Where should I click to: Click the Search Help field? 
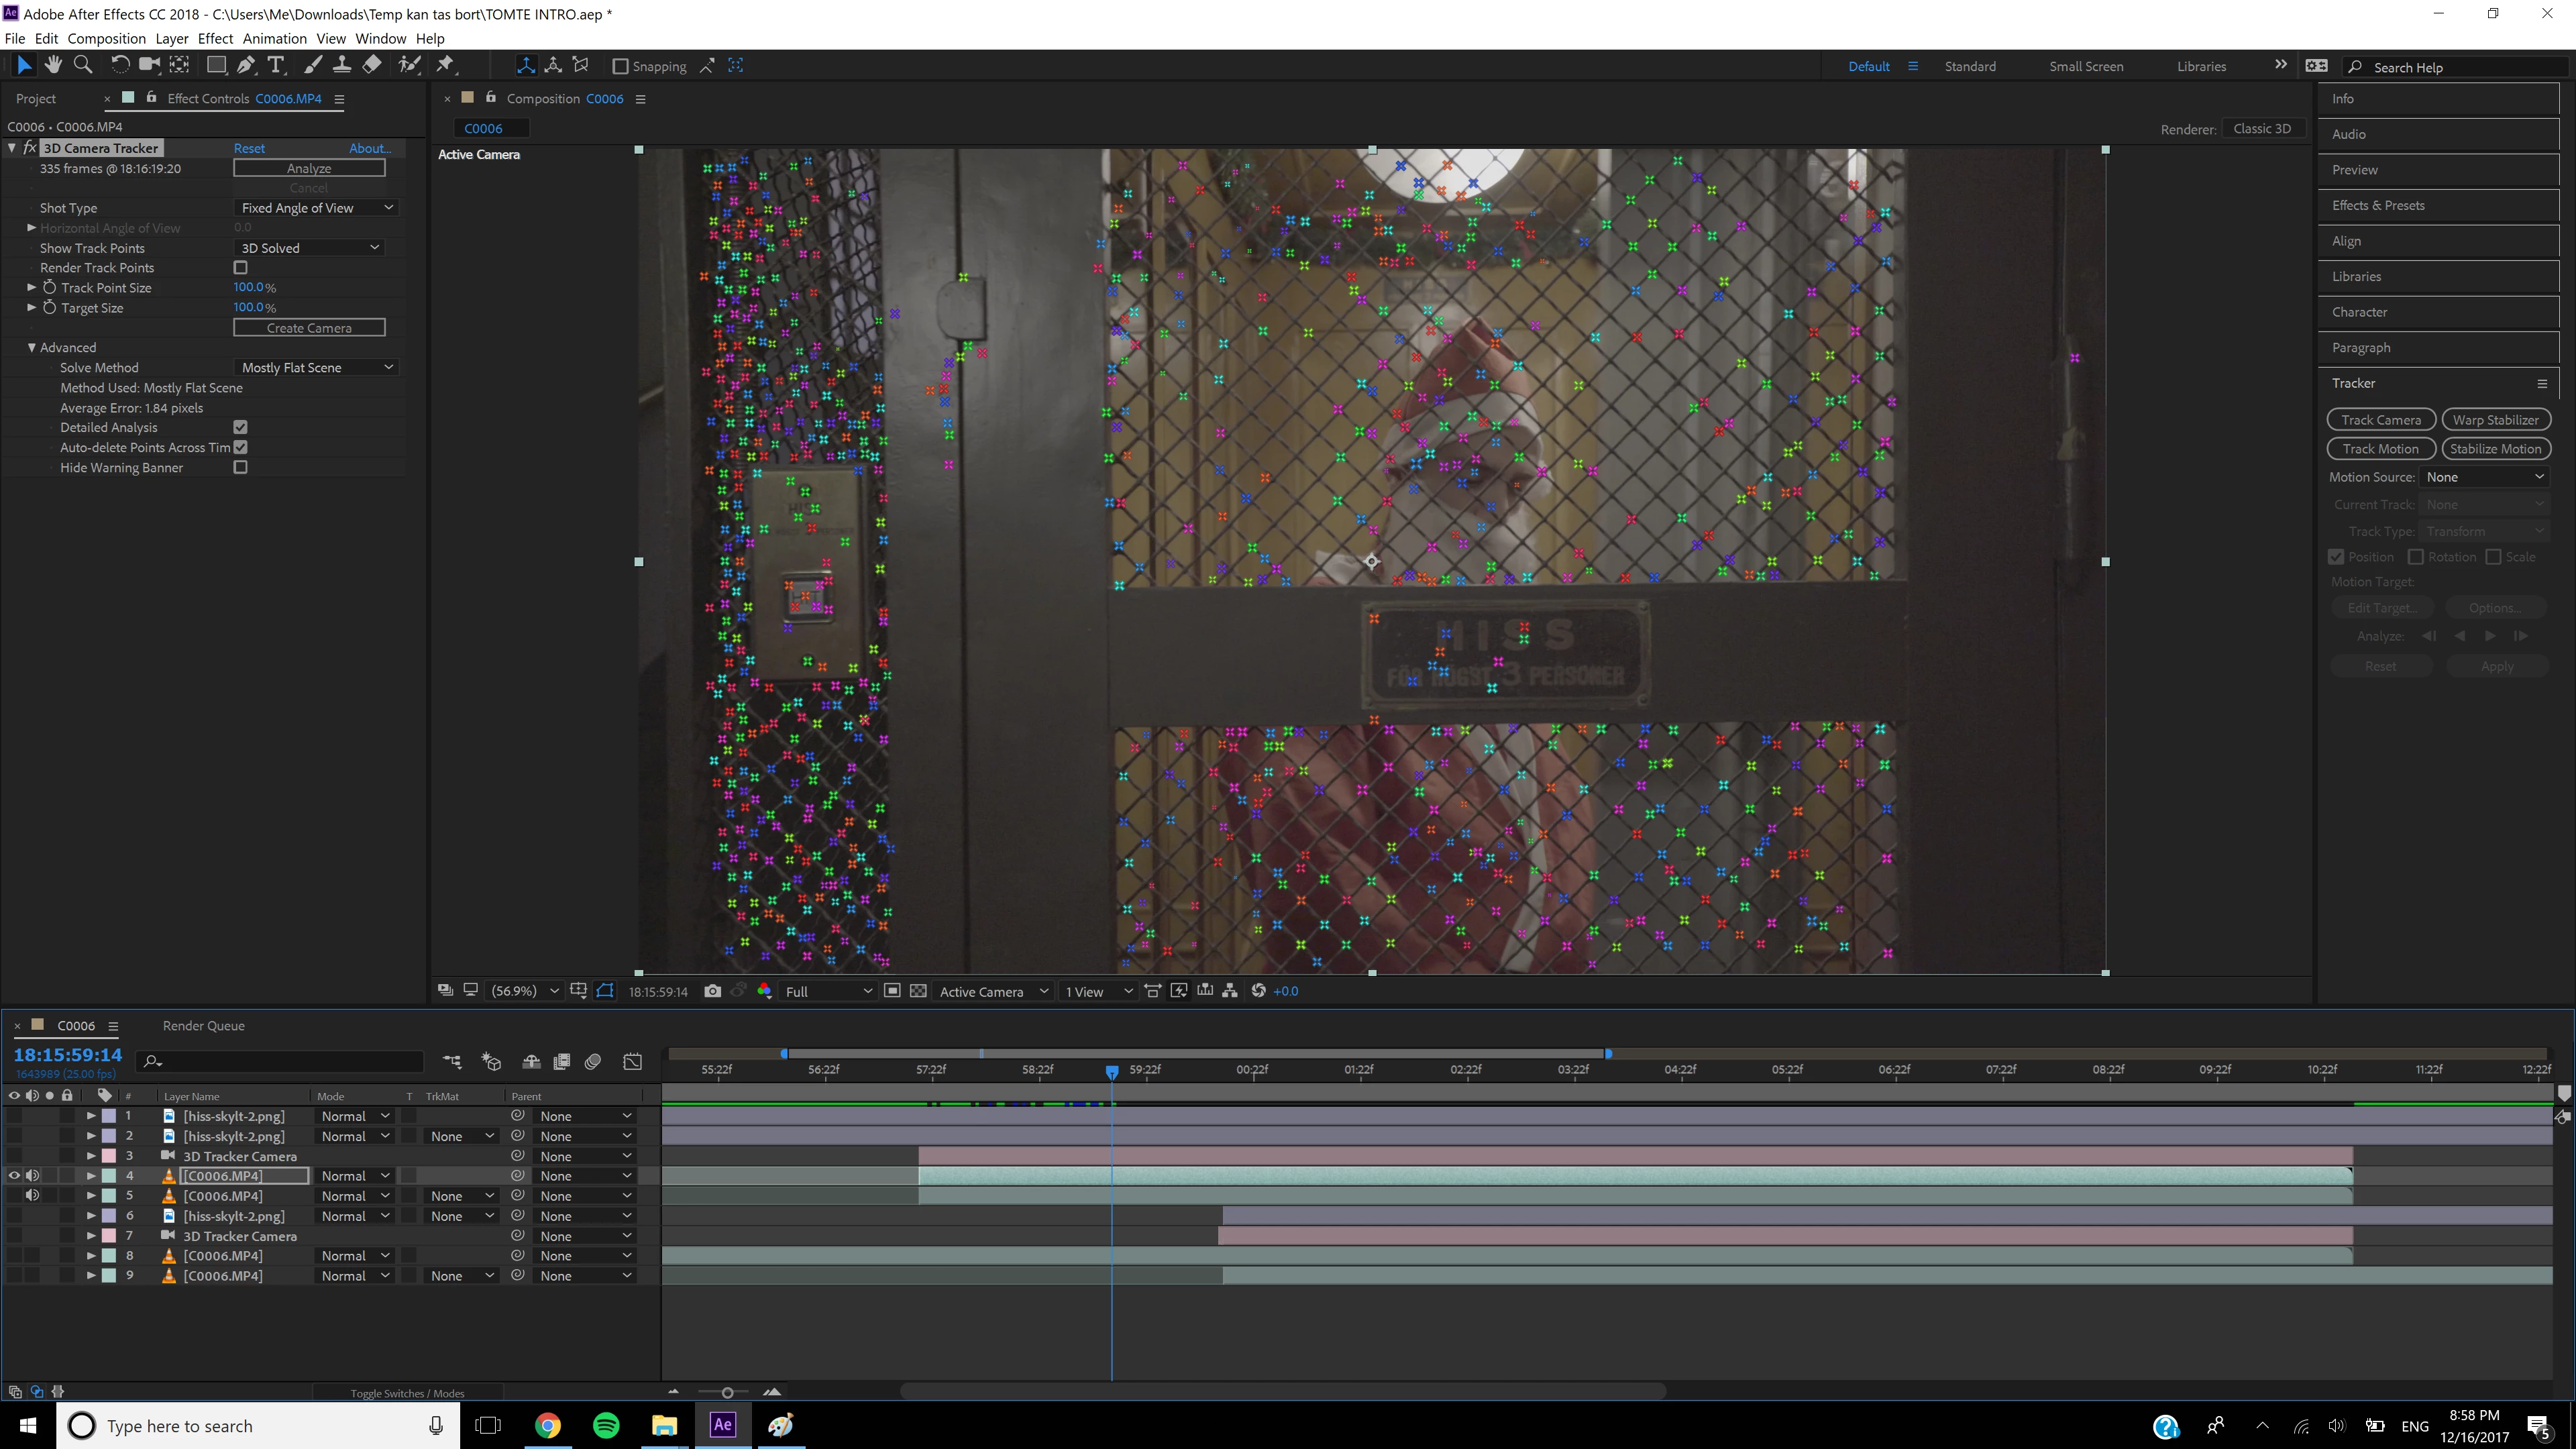(2460, 67)
